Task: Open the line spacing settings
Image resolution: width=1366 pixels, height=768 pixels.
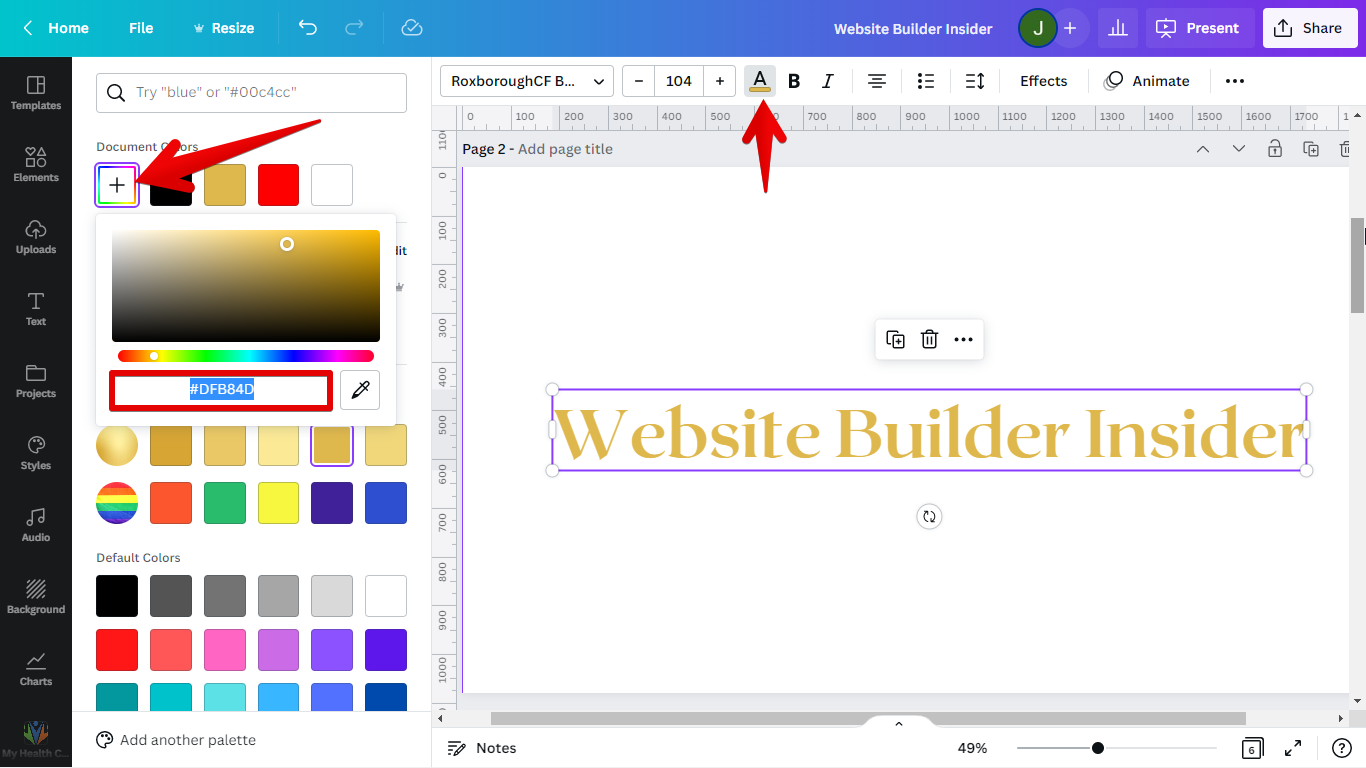Action: pyautogui.click(x=975, y=81)
